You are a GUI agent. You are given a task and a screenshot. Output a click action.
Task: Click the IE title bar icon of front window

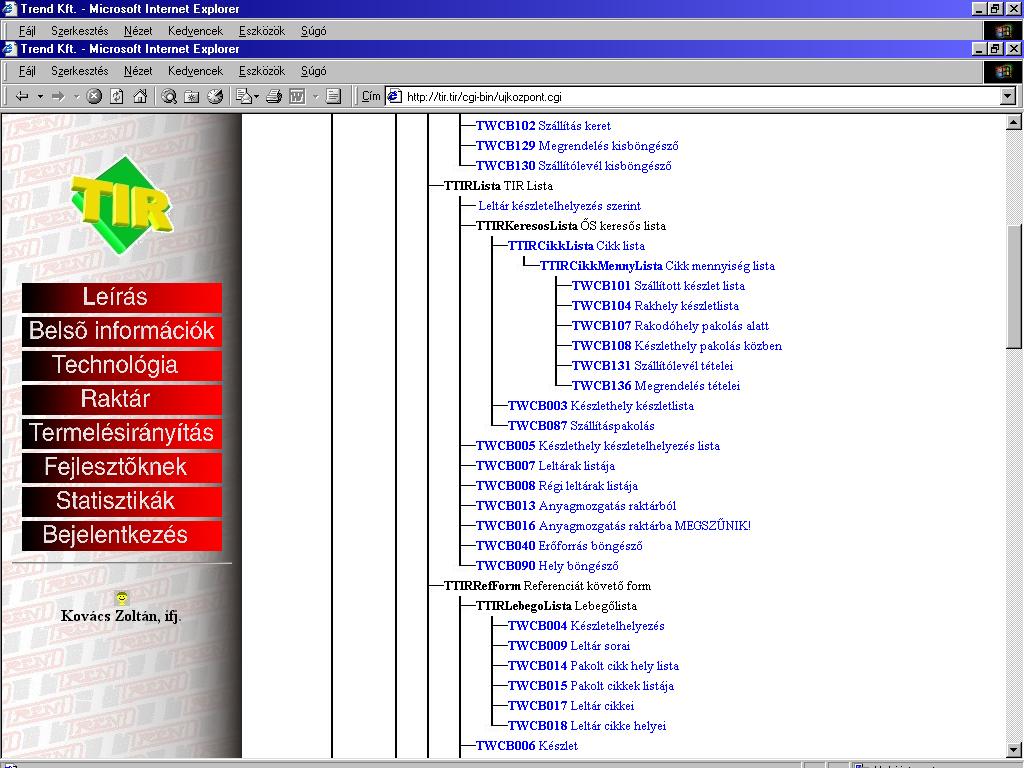[x=9, y=48]
